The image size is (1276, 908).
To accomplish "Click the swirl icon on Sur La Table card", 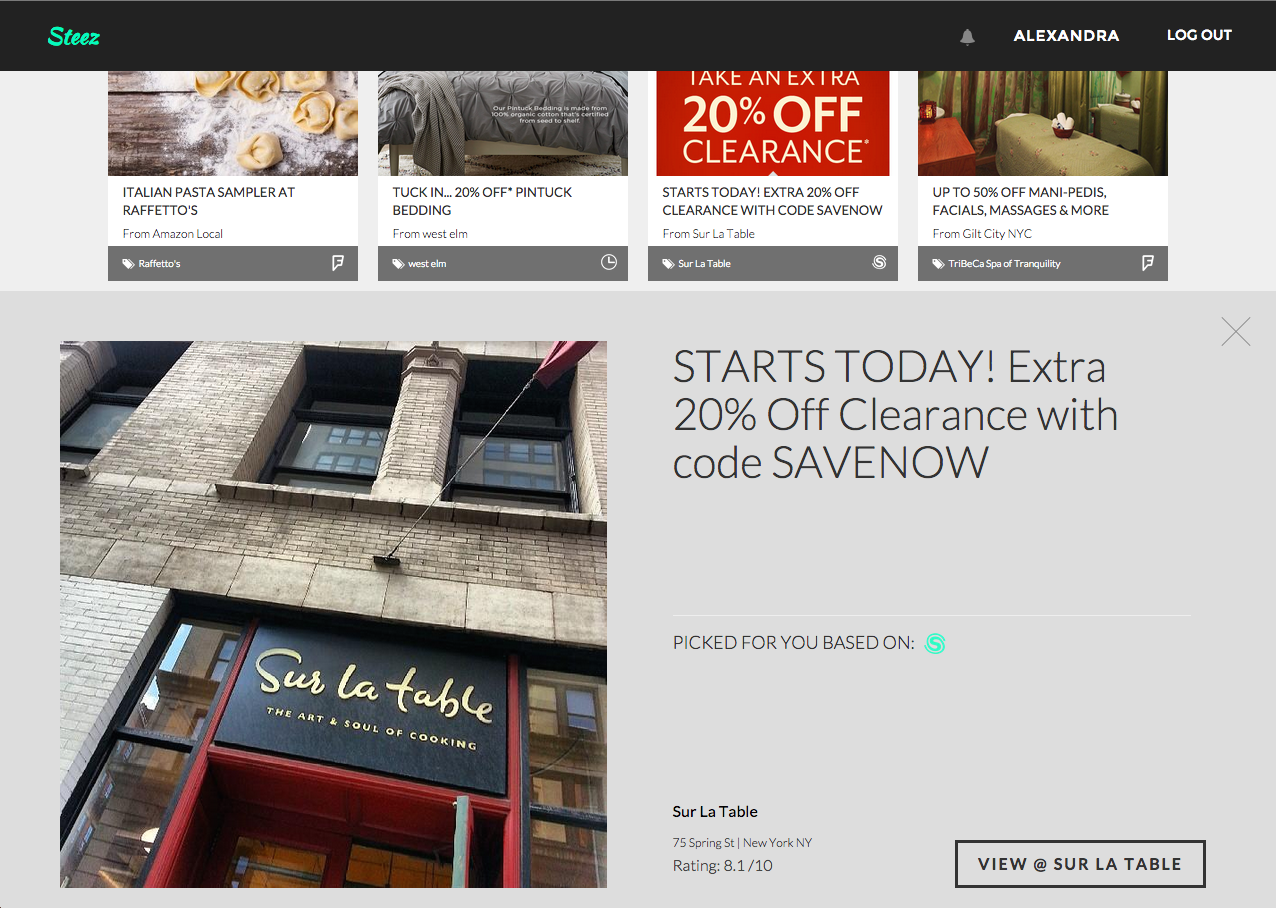I will 879,263.
